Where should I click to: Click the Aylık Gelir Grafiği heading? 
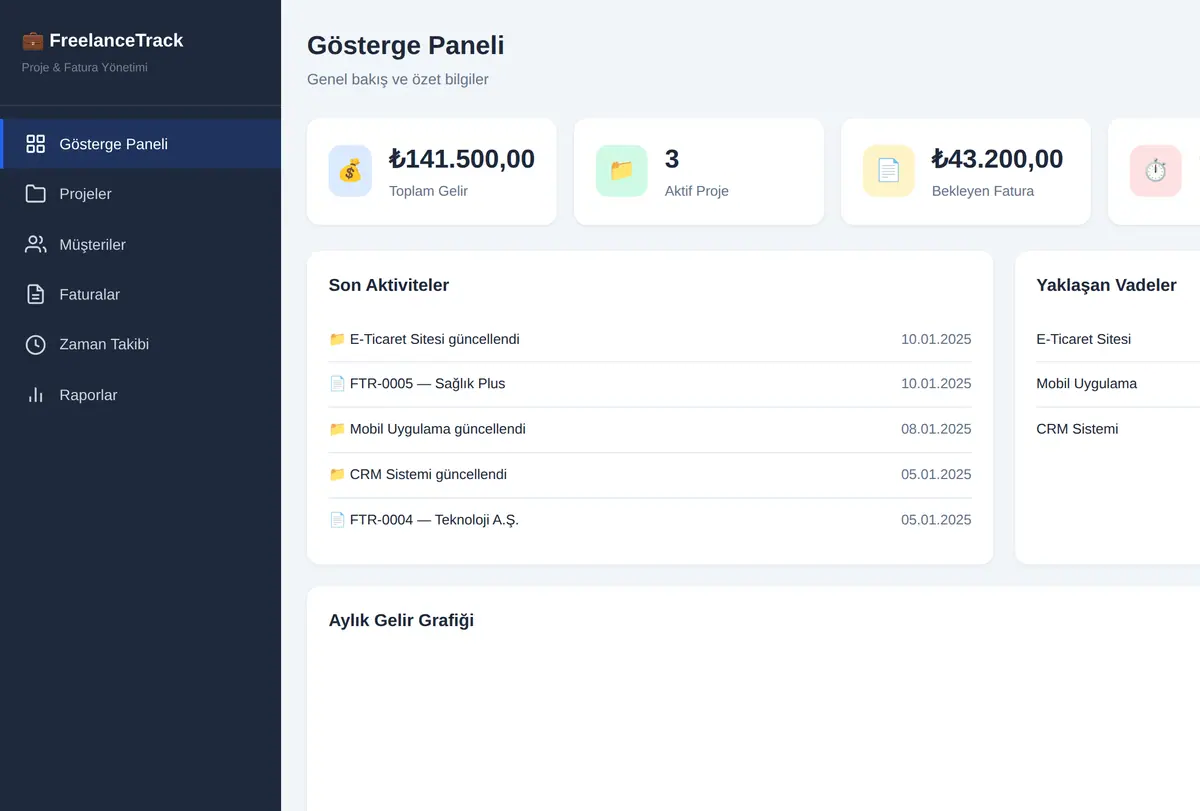point(402,620)
